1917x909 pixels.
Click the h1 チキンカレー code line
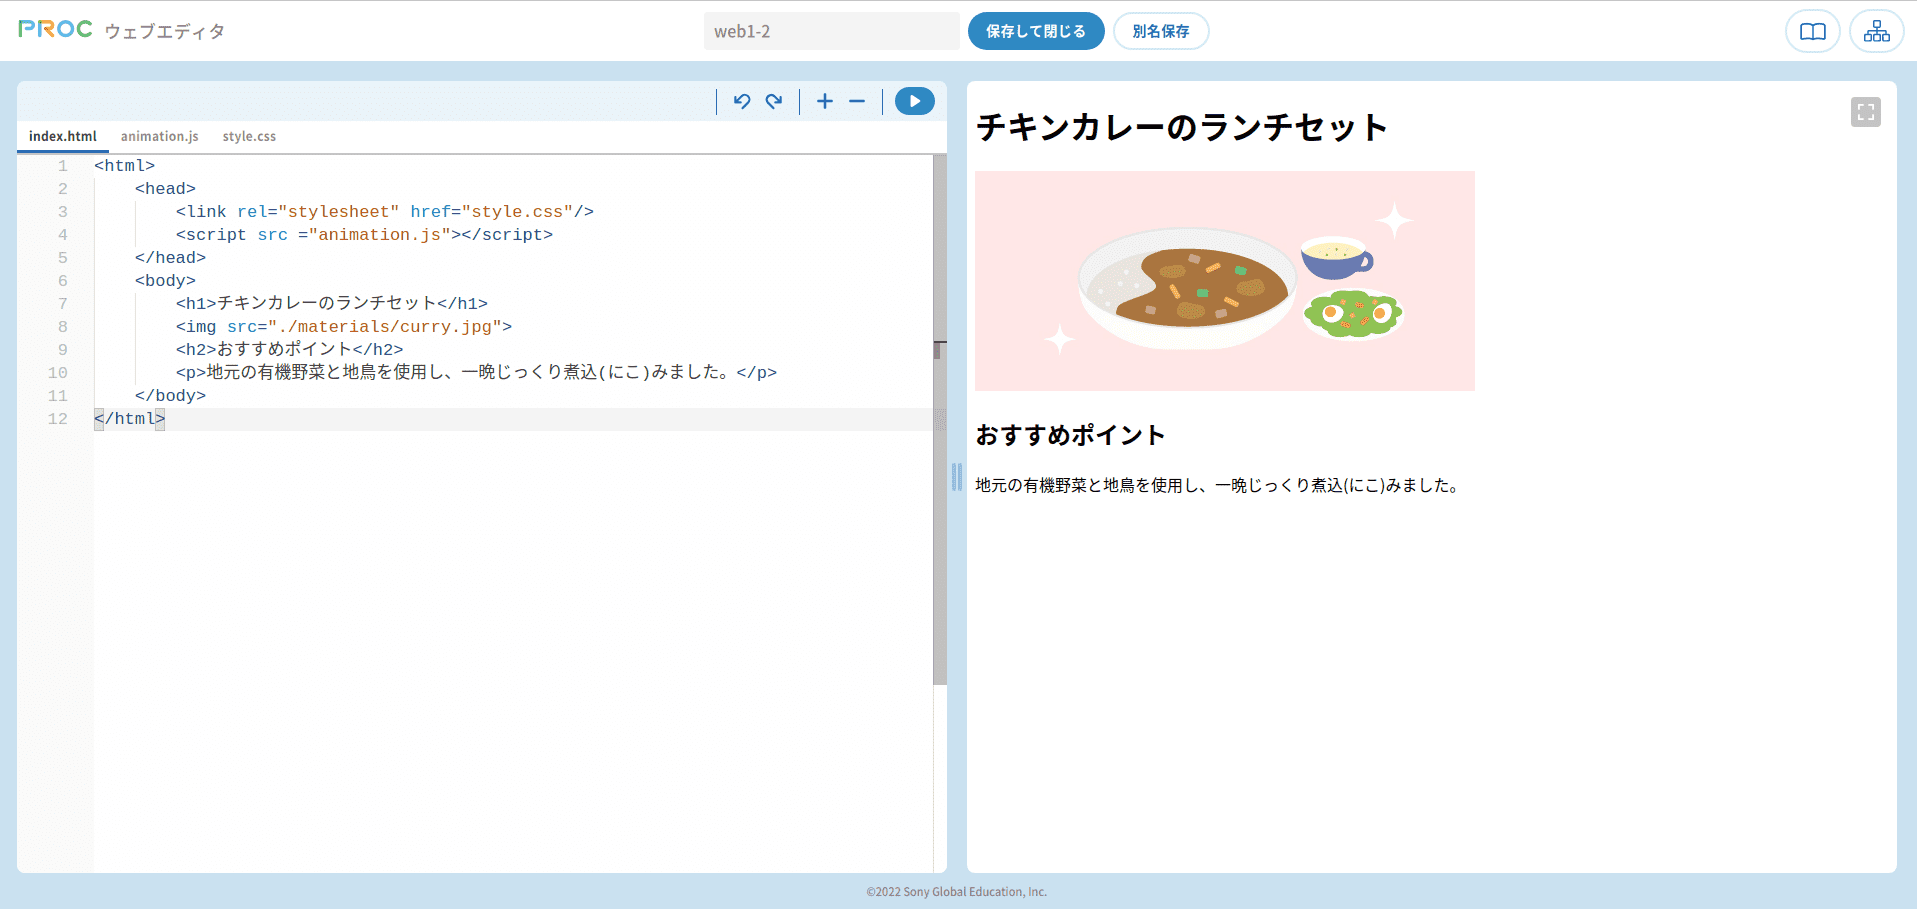(332, 304)
